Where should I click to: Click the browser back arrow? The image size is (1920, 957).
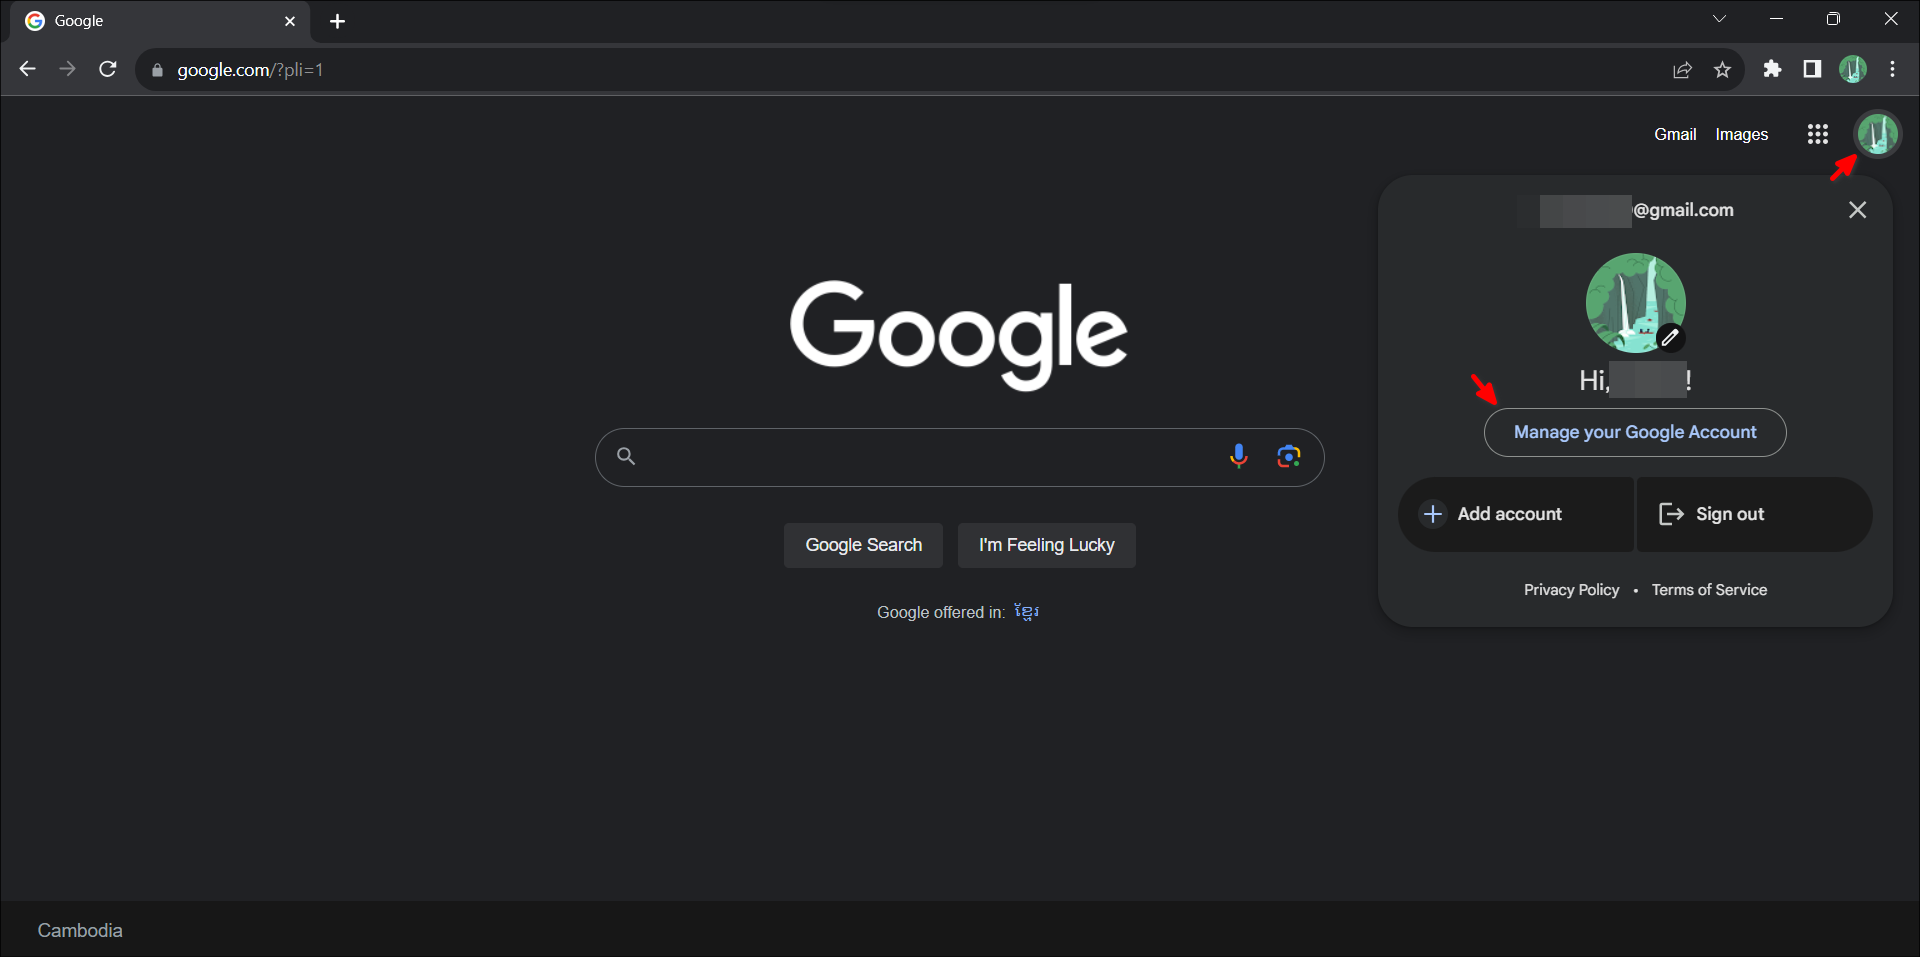pyautogui.click(x=28, y=69)
